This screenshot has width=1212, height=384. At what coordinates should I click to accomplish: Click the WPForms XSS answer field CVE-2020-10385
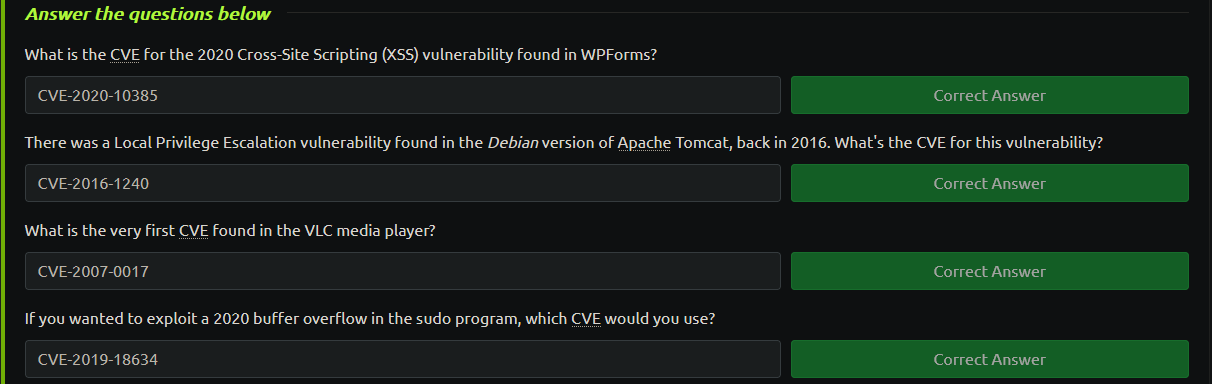point(403,95)
